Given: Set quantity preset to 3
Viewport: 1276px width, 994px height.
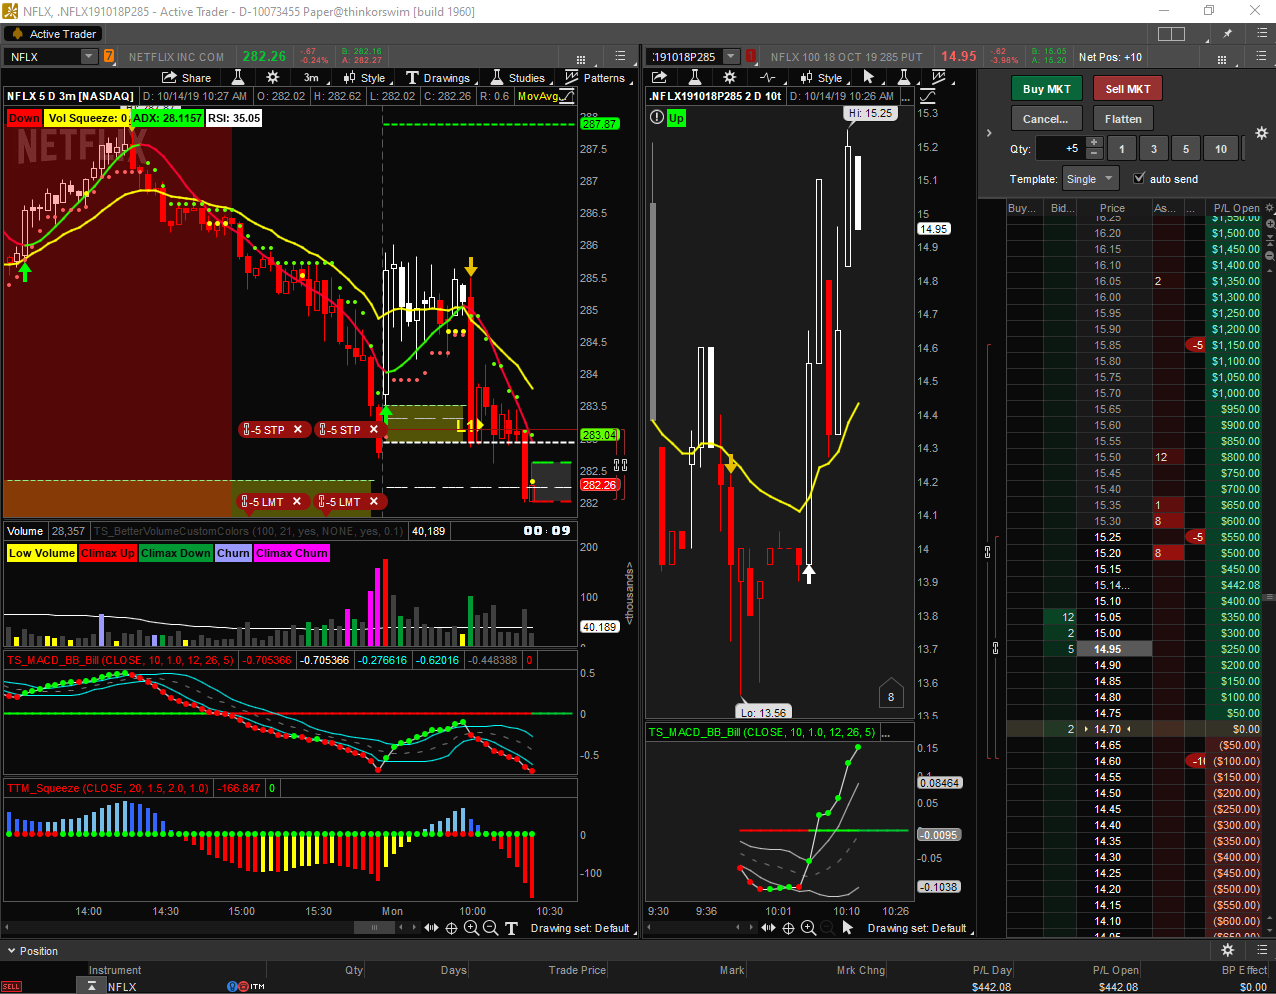Looking at the screenshot, I should (1154, 149).
